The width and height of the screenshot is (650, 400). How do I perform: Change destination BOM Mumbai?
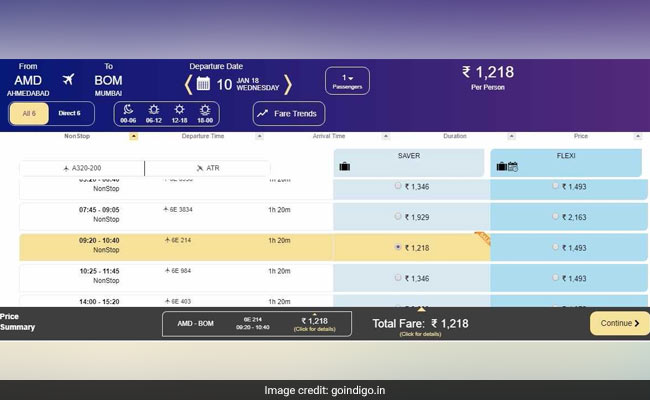[108, 82]
